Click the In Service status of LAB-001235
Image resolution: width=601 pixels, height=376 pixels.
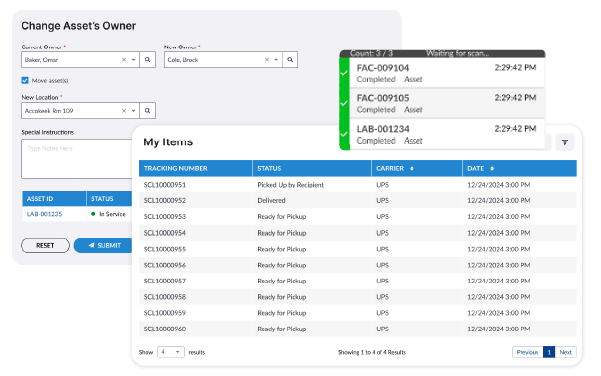pos(108,214)
